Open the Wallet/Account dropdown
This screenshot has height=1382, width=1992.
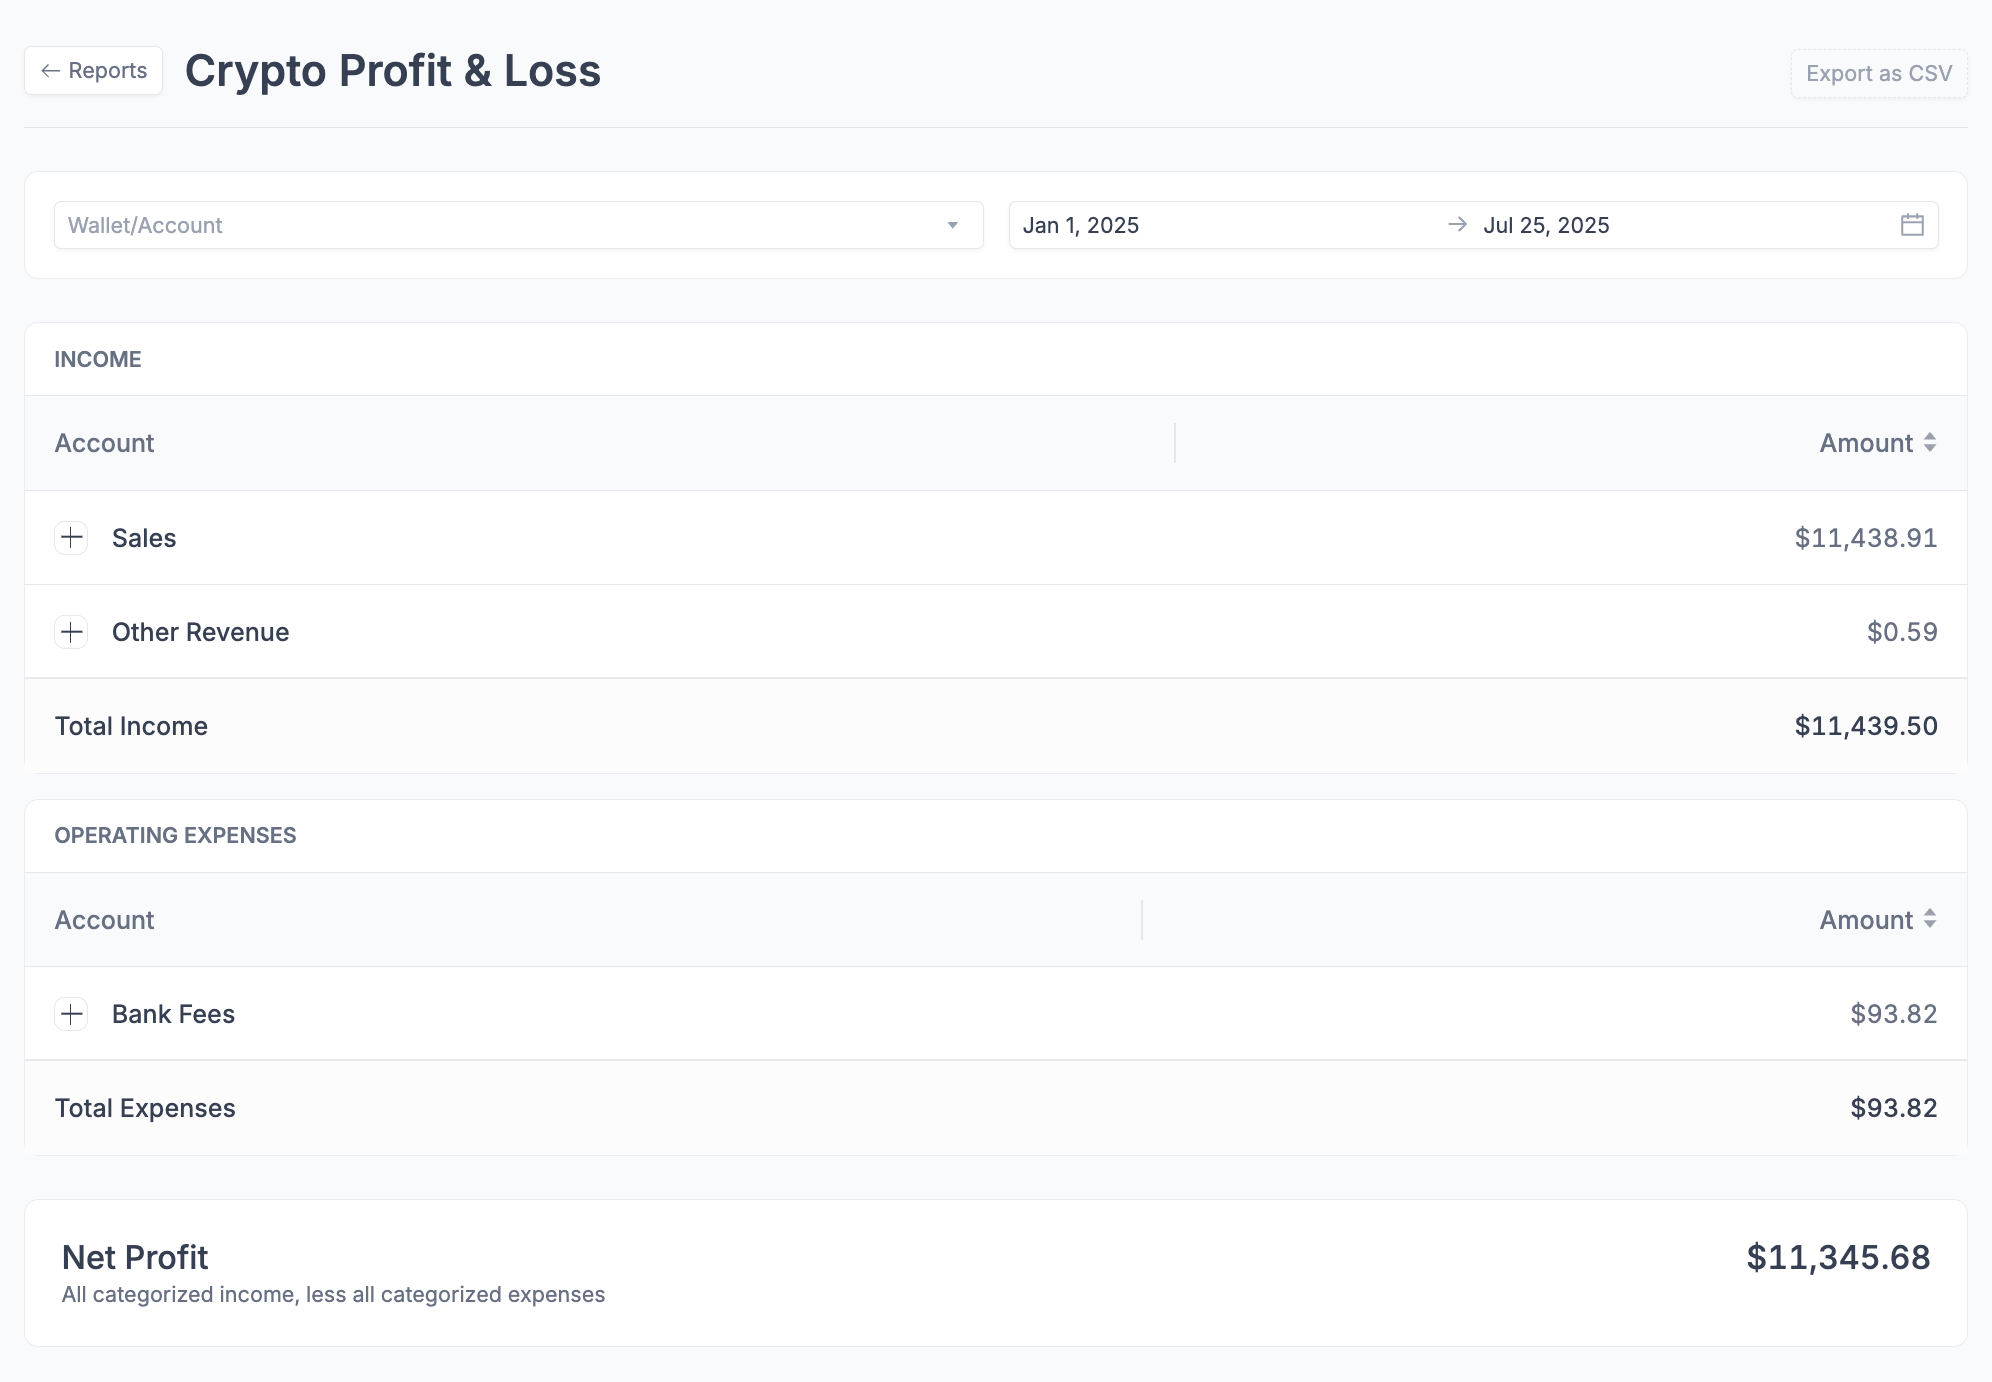[518, 225]
